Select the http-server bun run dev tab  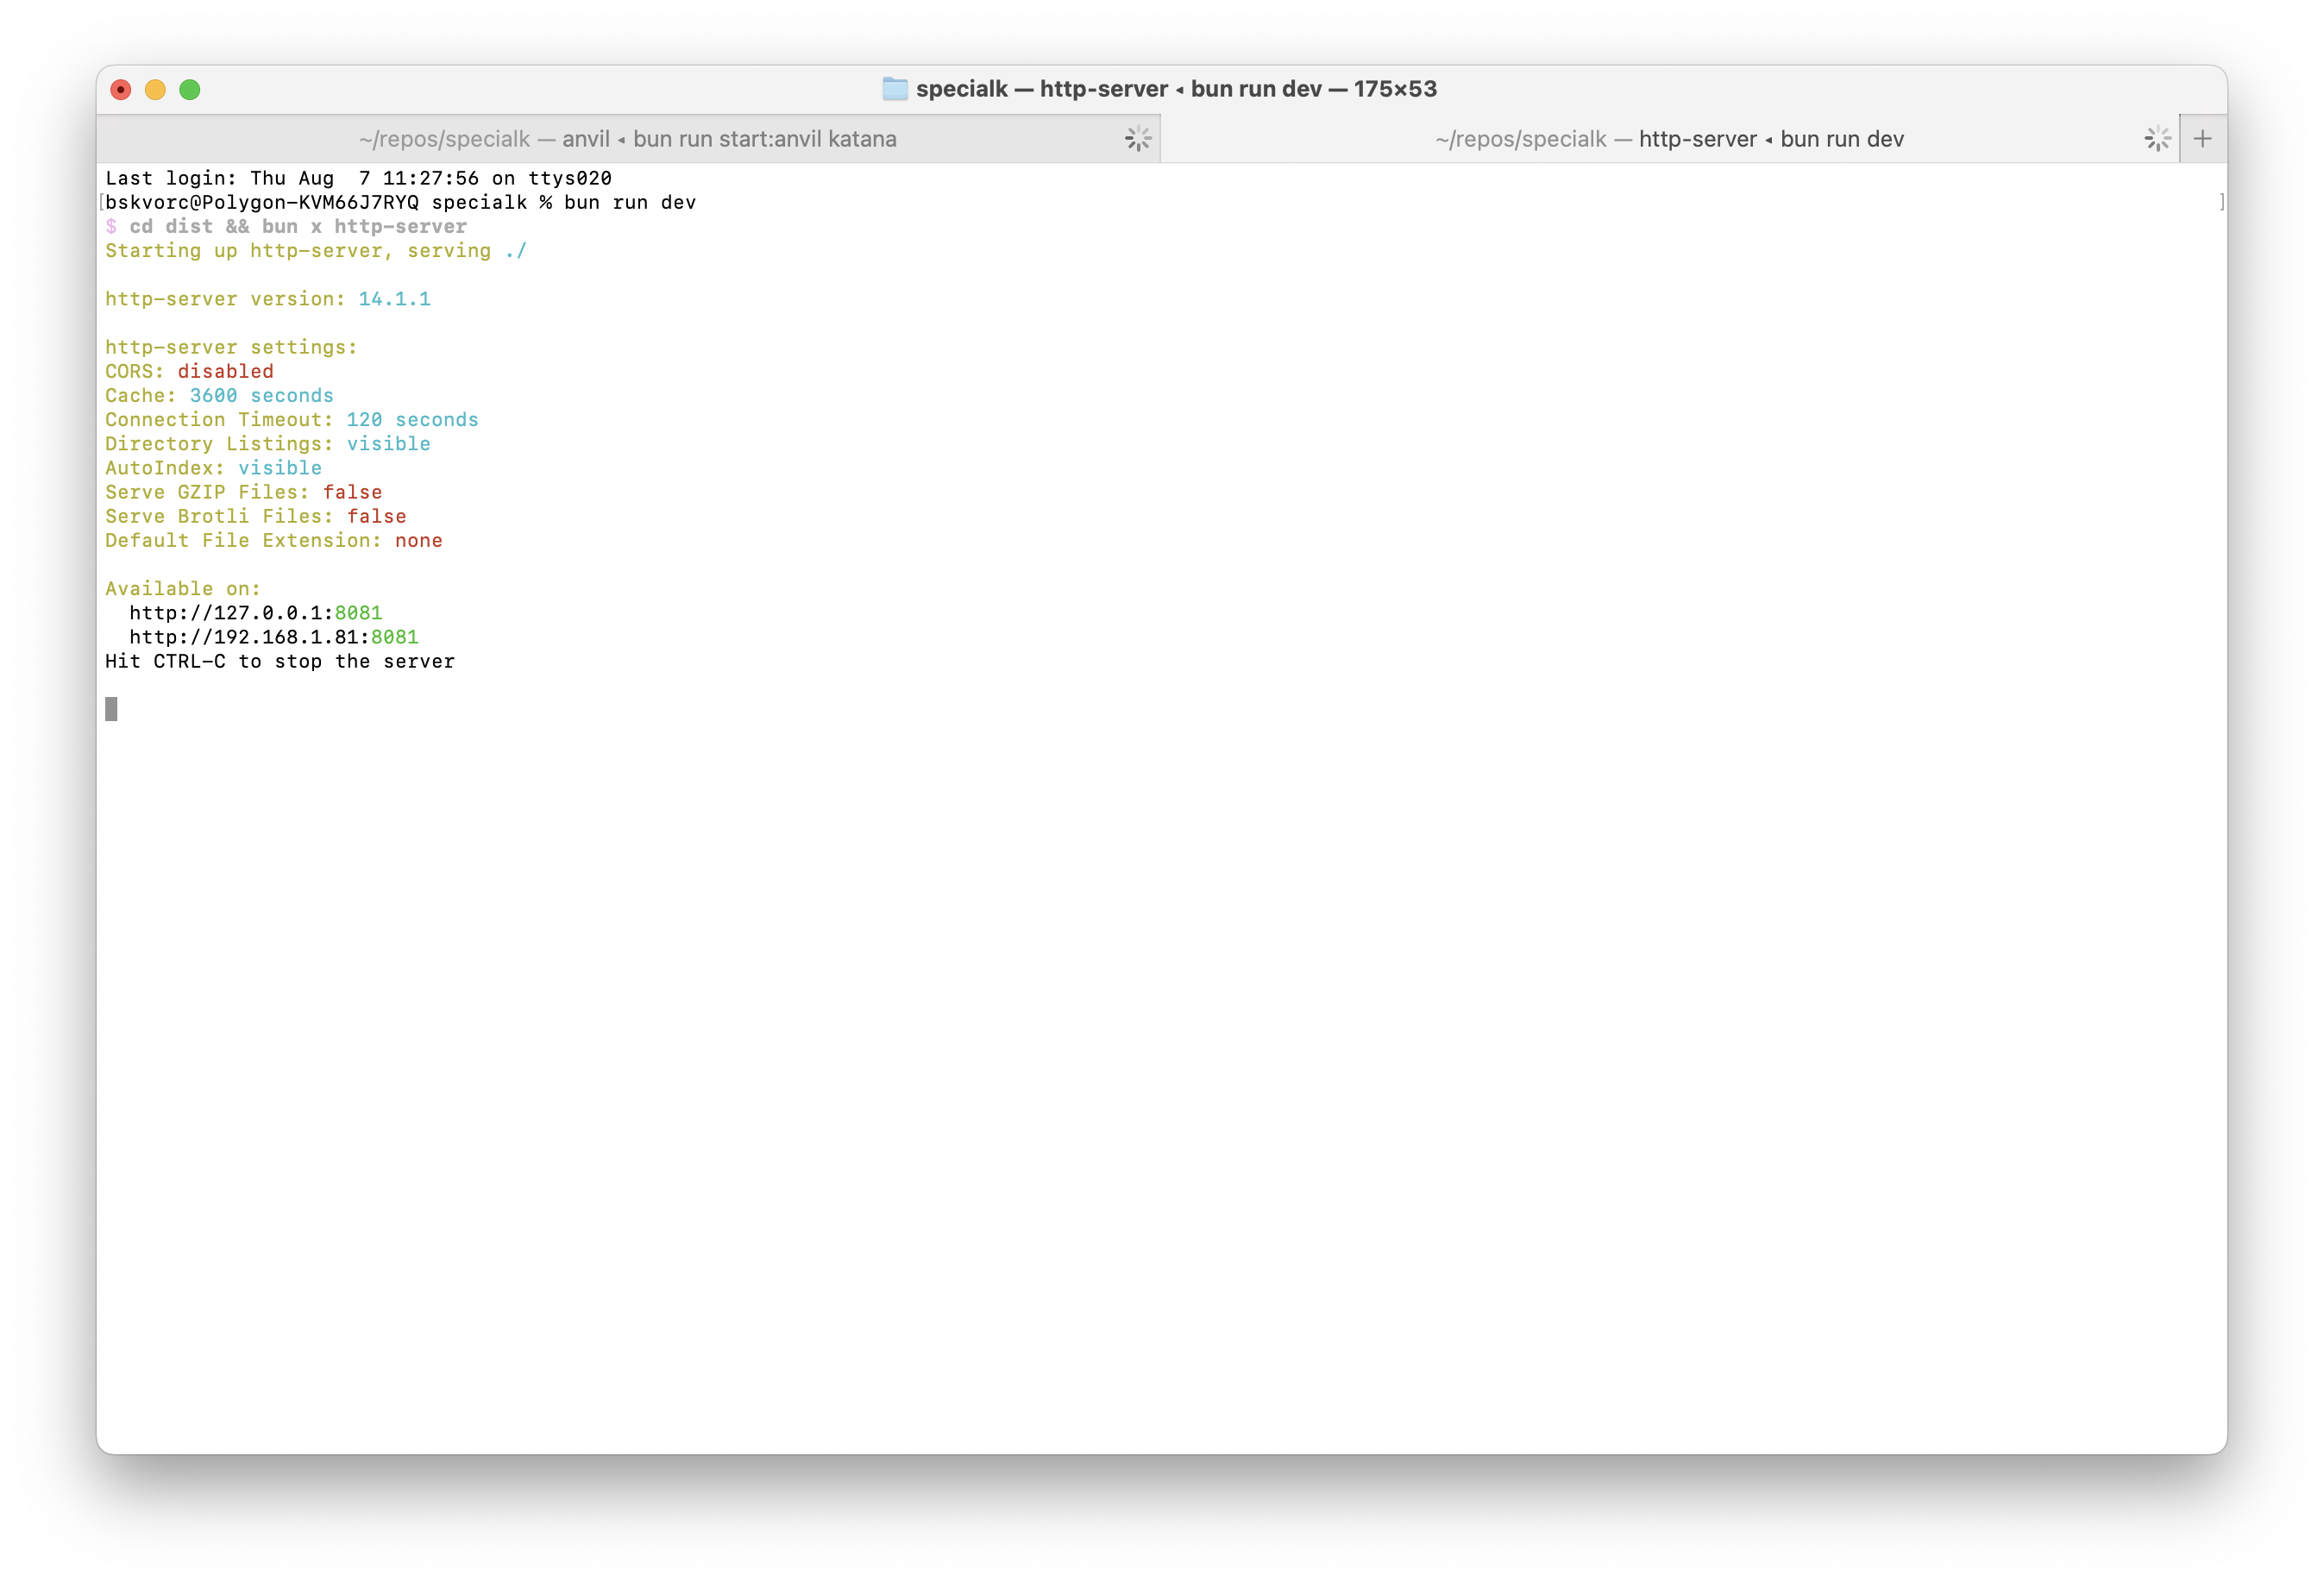pos(1668,139)
